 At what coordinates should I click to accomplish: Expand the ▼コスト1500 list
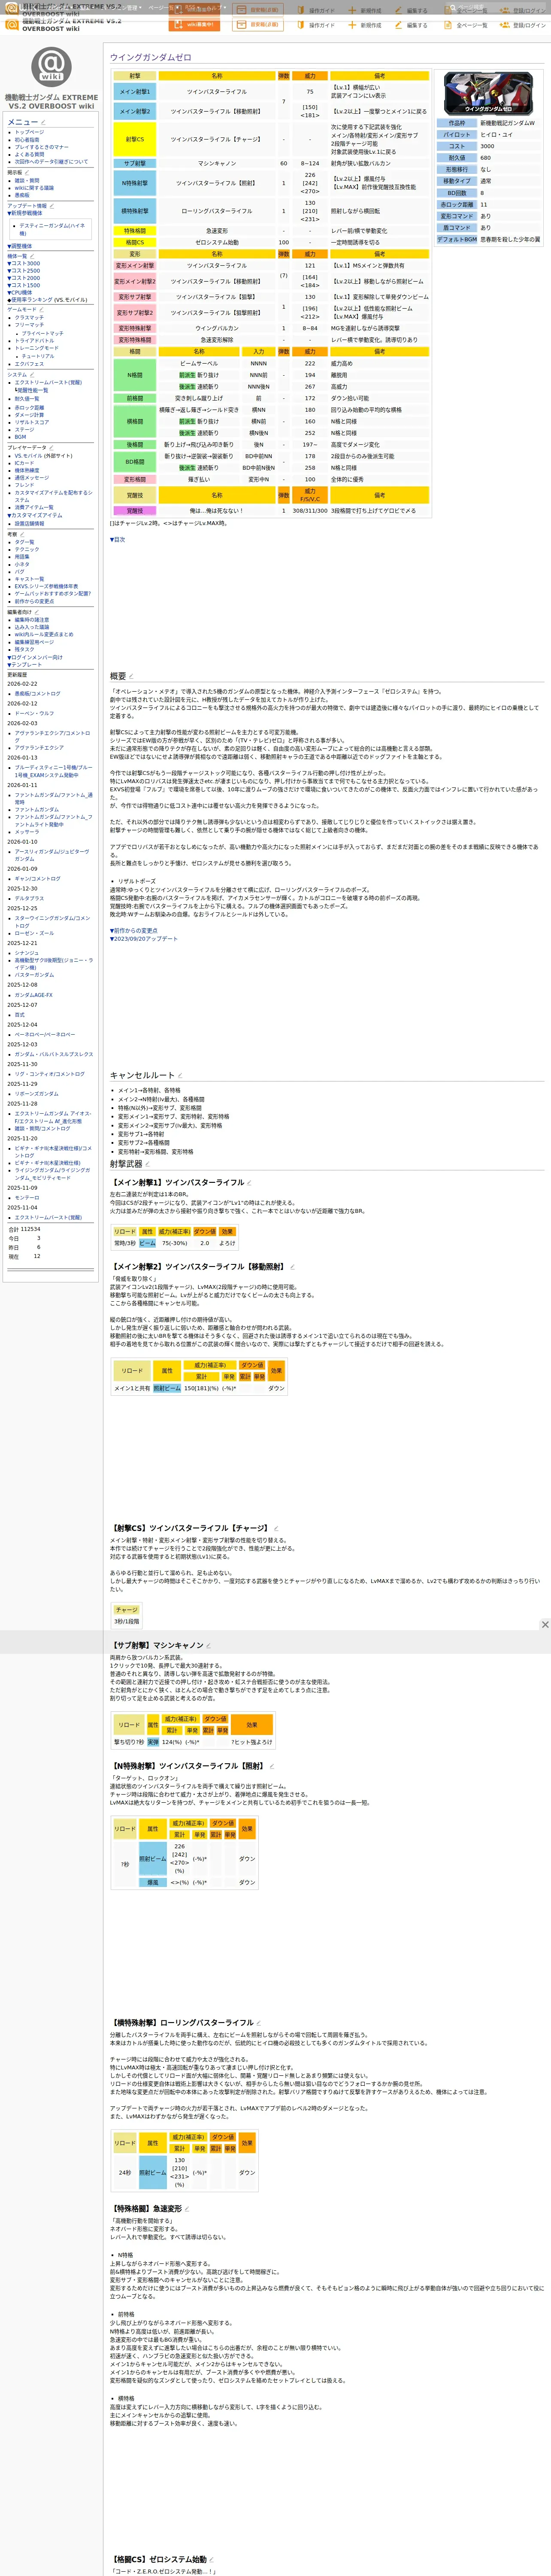pyautogui.click(x=24, y=285)
